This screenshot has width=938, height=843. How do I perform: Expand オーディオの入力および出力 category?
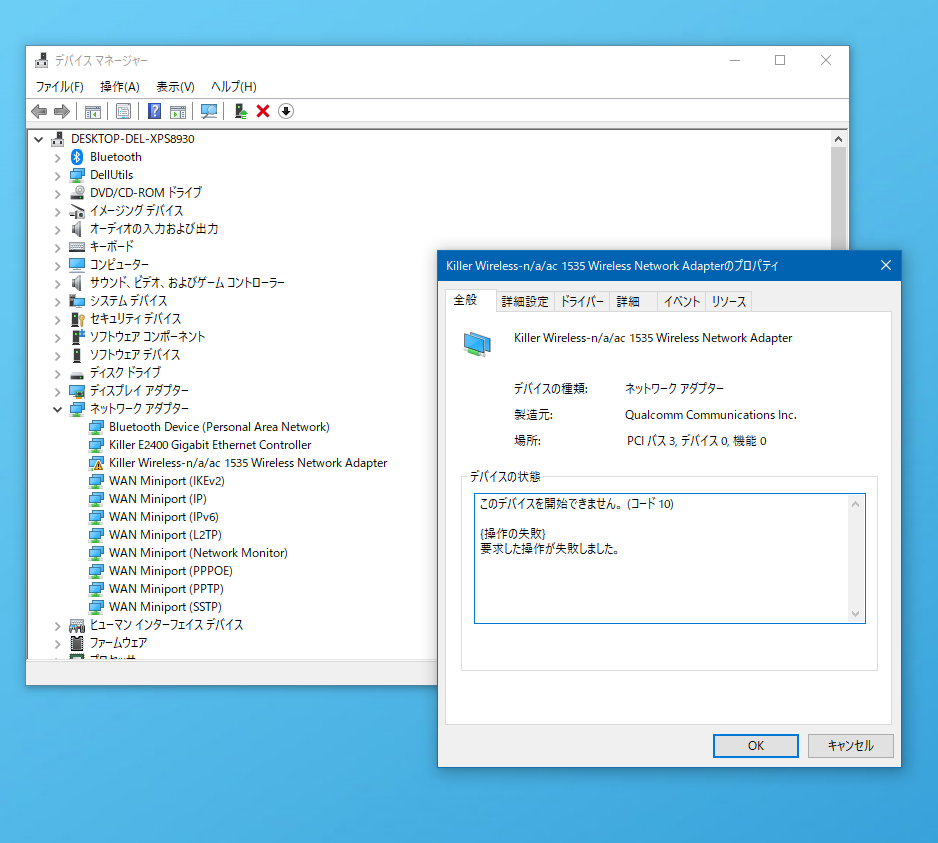[x=57, y=230]
